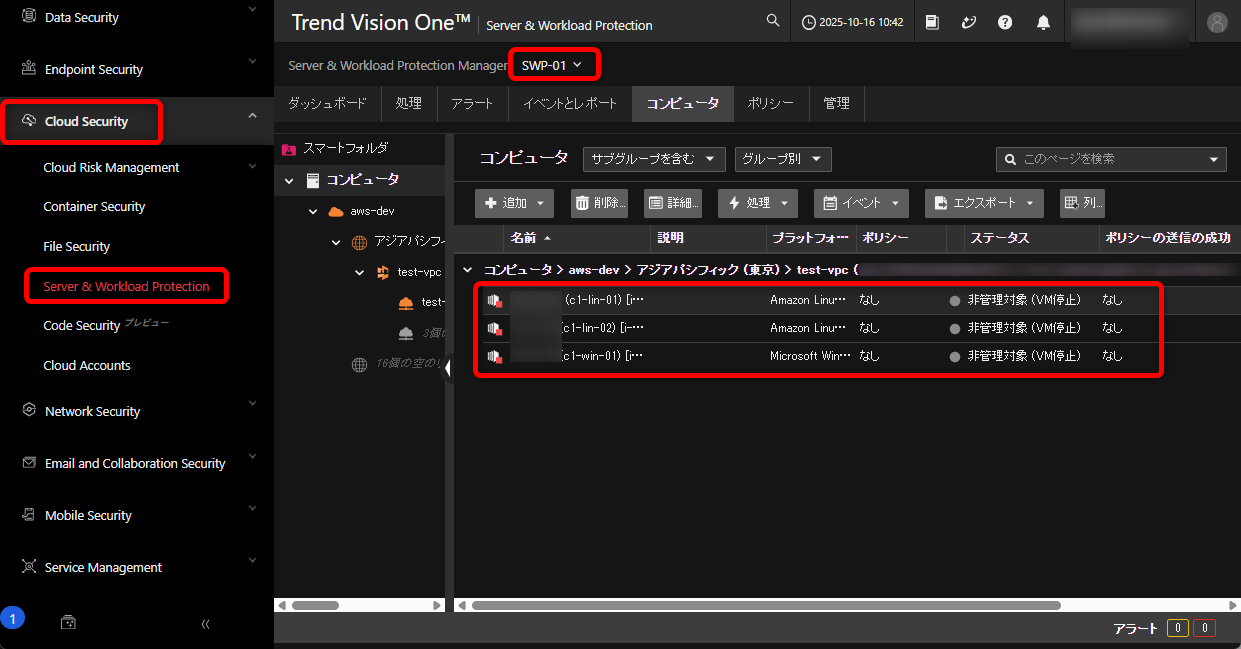Click the Network Security shield icon

(28, 411)
